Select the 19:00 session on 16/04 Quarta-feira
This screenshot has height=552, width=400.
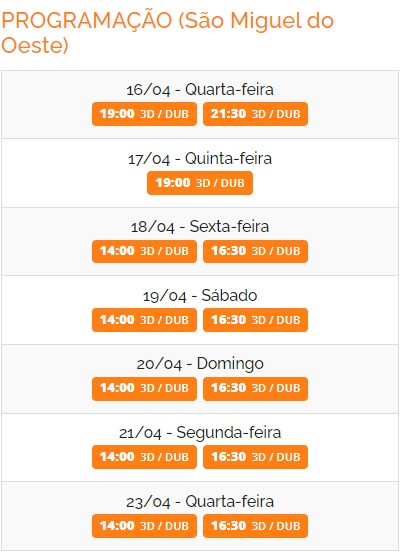coord(144,114)
